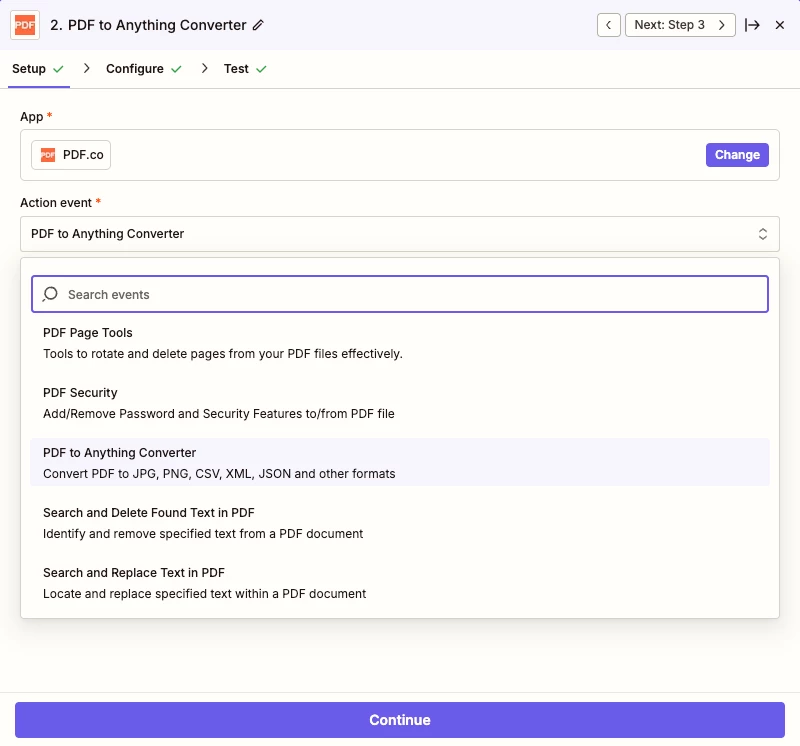The image size is (800, 746).
Task: Click the PDF.co app chip
Action: [71, 155]
